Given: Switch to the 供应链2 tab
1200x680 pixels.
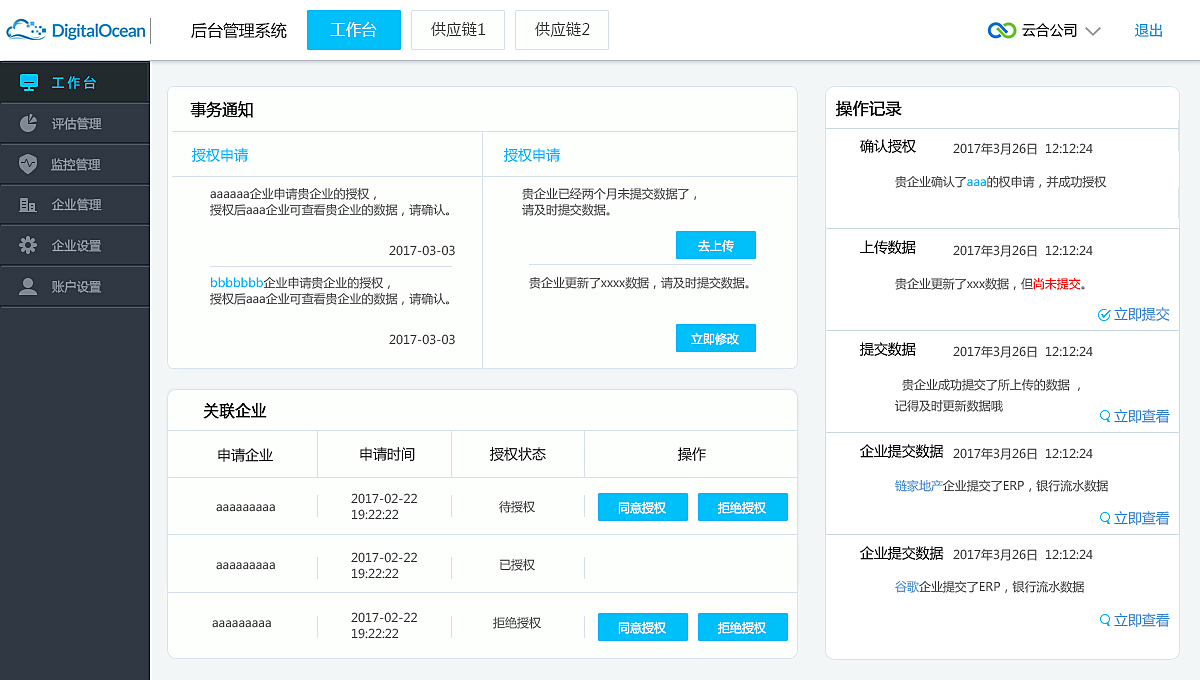Looking at the screenshot, I should pos(562,30).
